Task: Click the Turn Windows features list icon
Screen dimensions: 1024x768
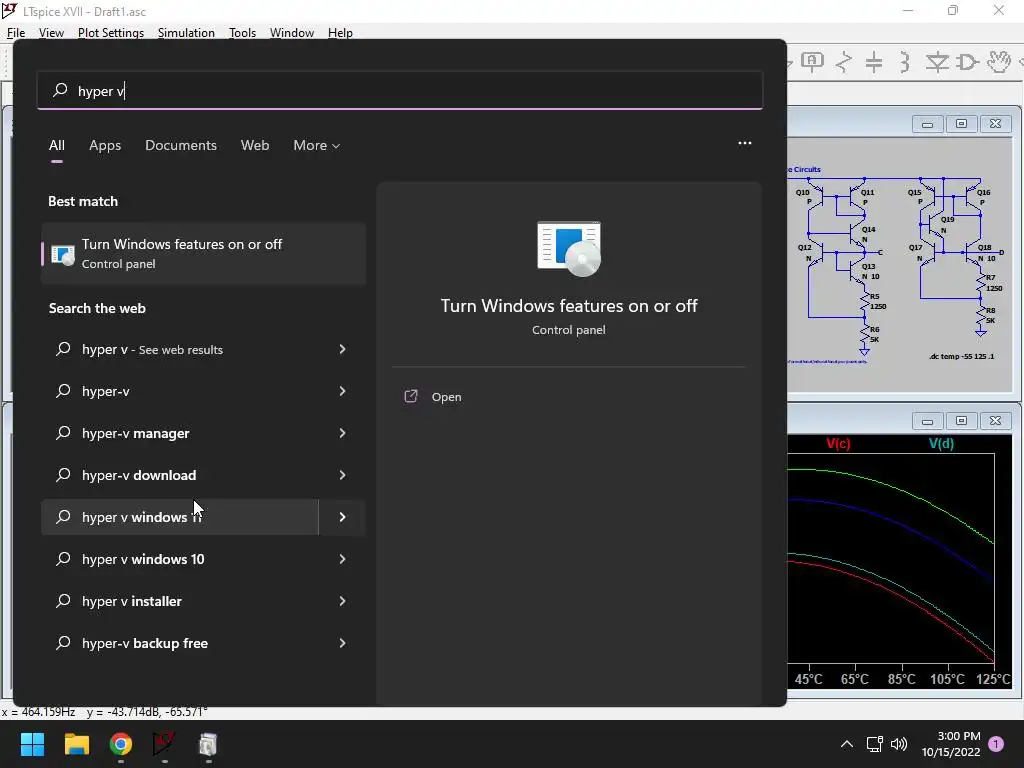Action: tap(63, 254)
